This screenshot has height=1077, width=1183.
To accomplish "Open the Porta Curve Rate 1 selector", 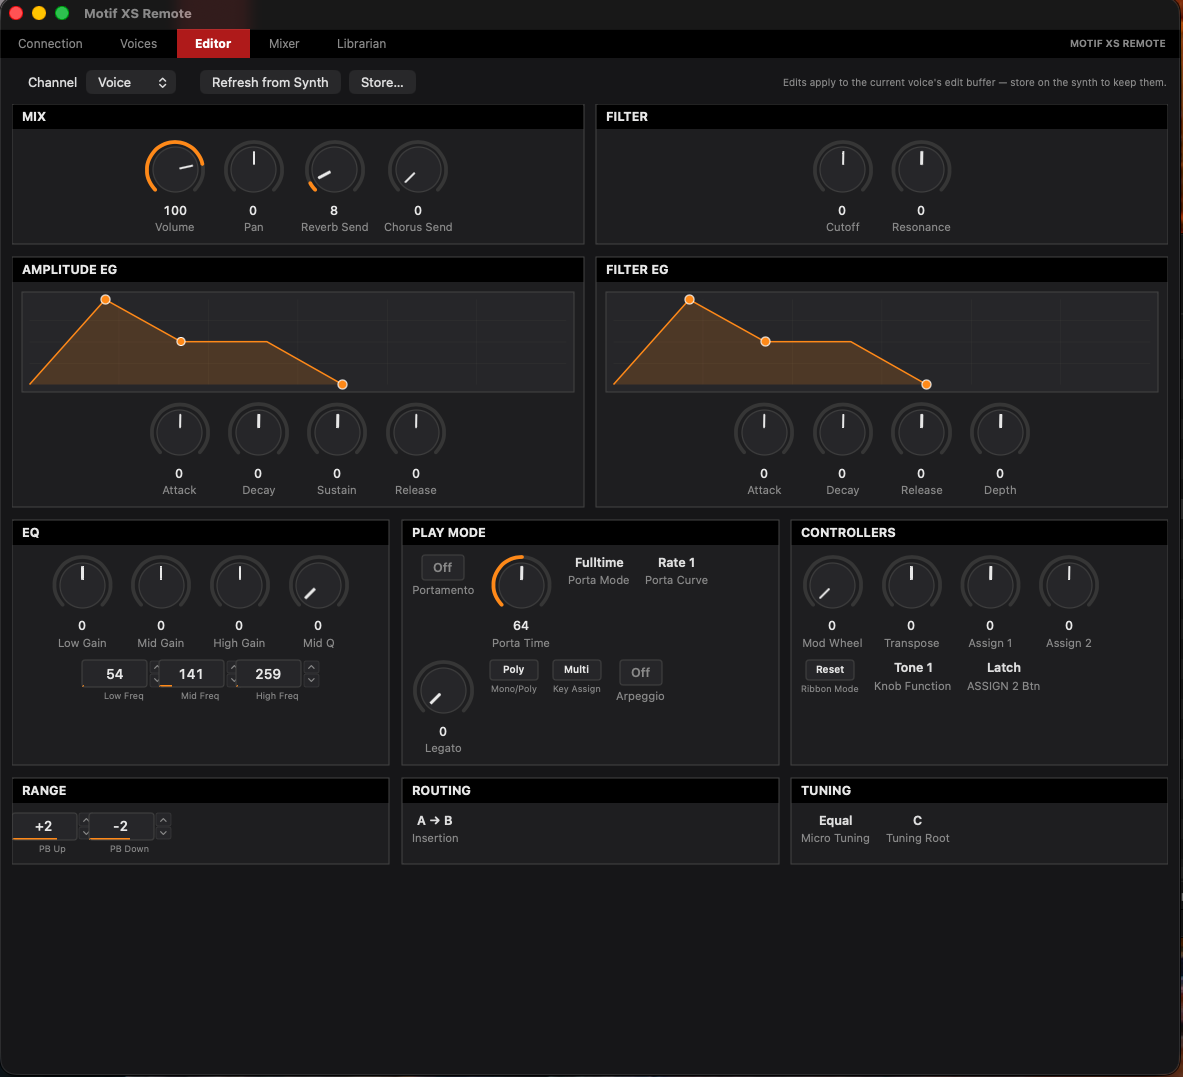I will [676, 563].
